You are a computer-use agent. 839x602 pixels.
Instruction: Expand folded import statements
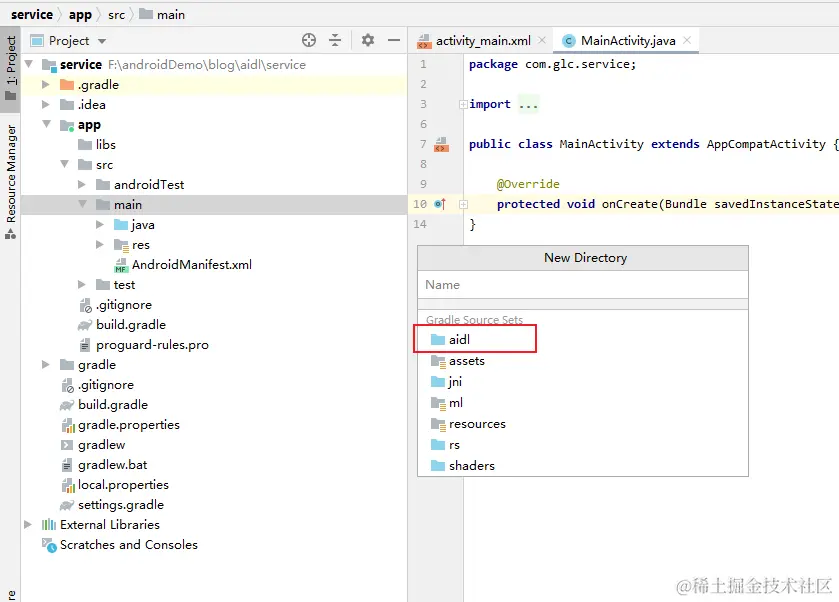tap(463, 104)
